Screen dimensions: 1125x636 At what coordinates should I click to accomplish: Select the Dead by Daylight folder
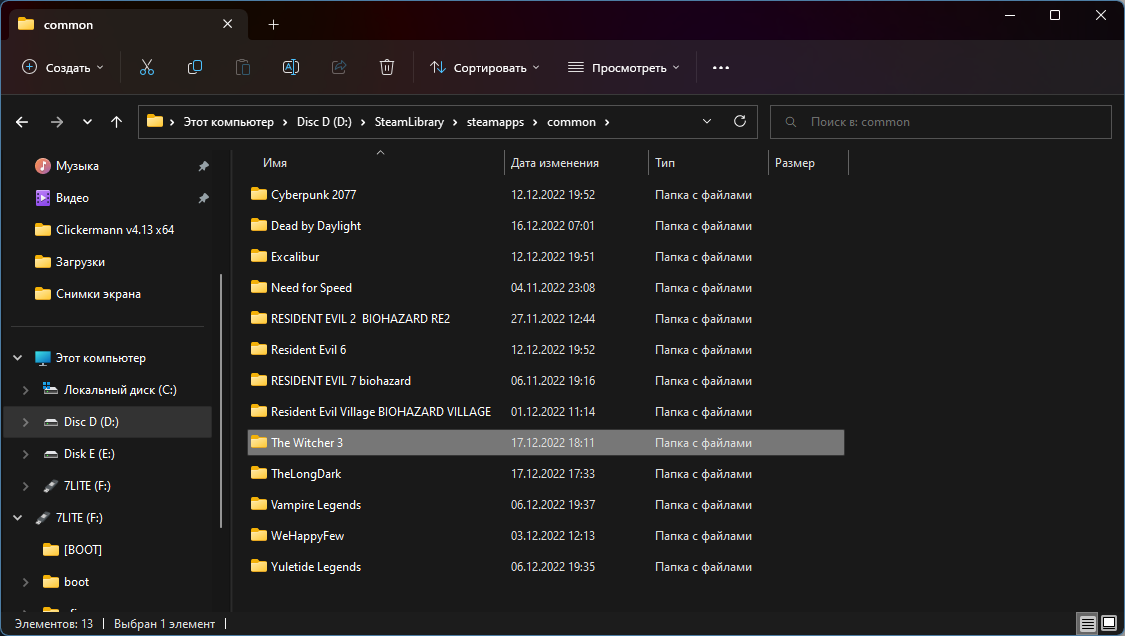coord(546,225)
